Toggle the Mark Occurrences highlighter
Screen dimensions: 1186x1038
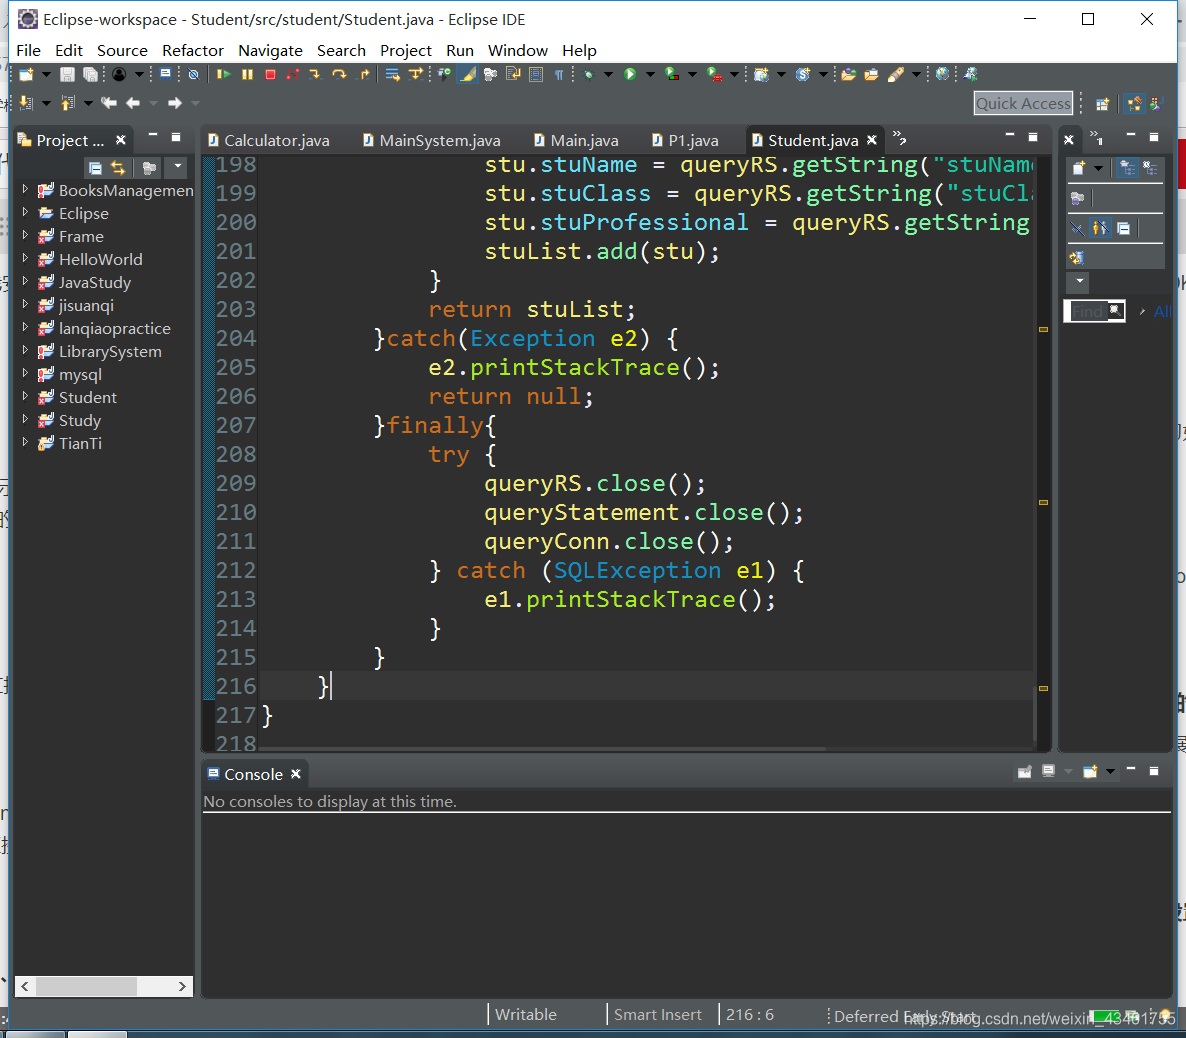(468, 74)
